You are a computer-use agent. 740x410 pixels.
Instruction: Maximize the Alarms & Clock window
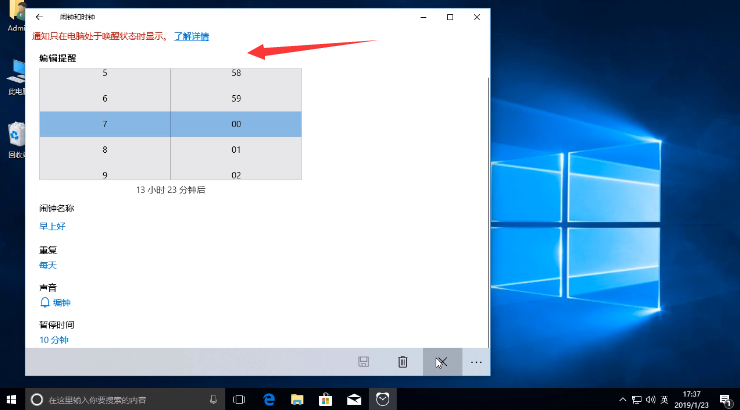tap(450, 17)
